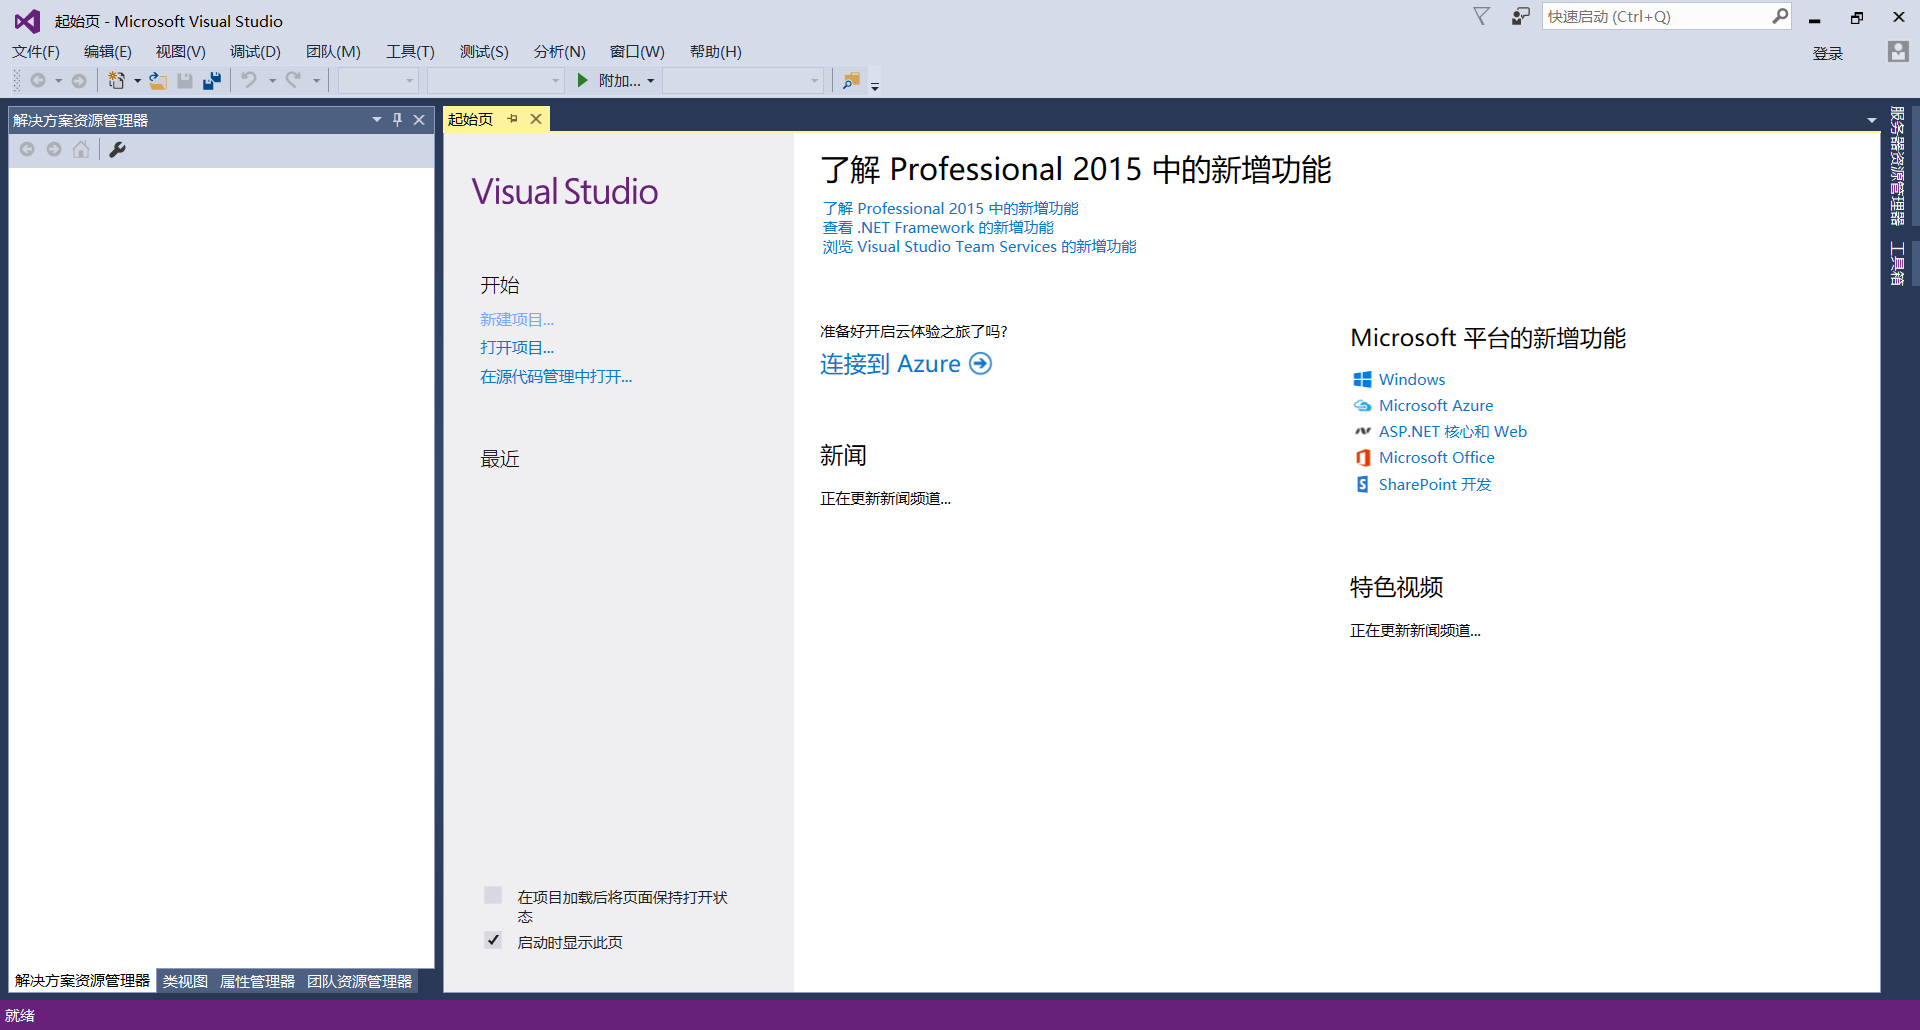Open the Solution Explorer window position dropdown
The width and height of the screenshot is (1920, 1030).
point(377,120)
